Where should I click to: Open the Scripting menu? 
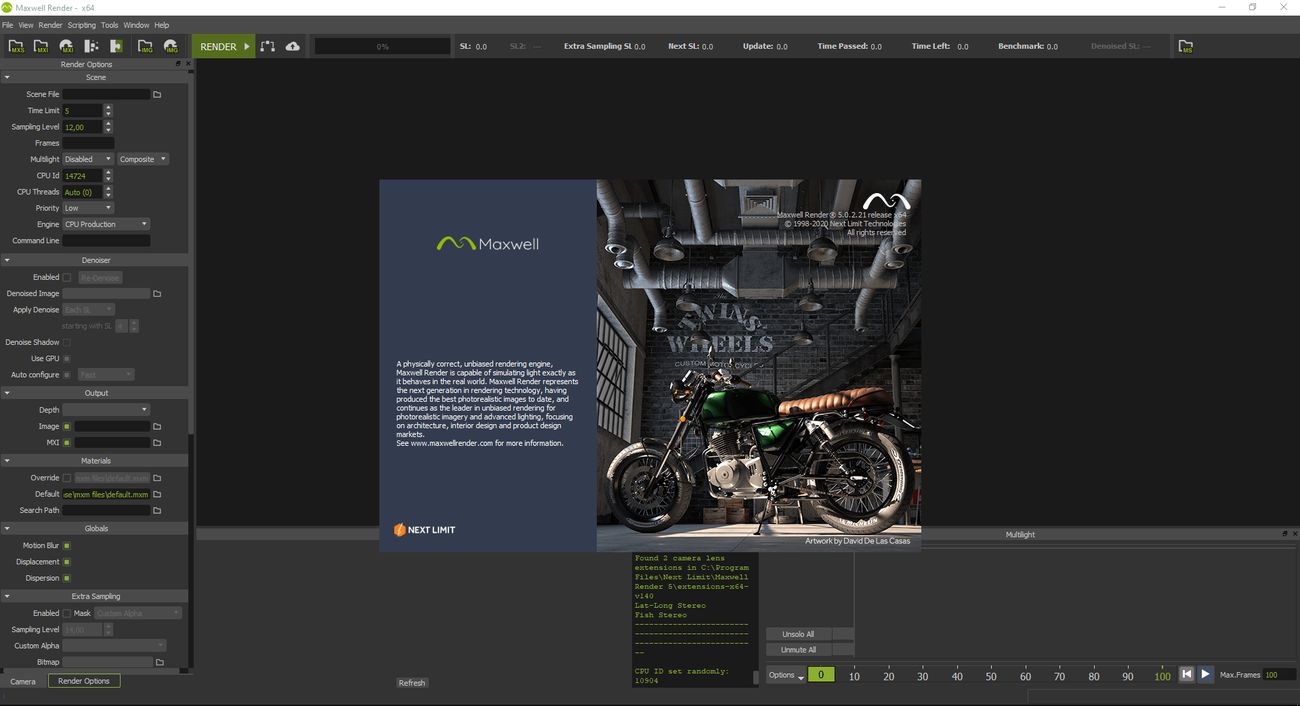tap(82, 25)
